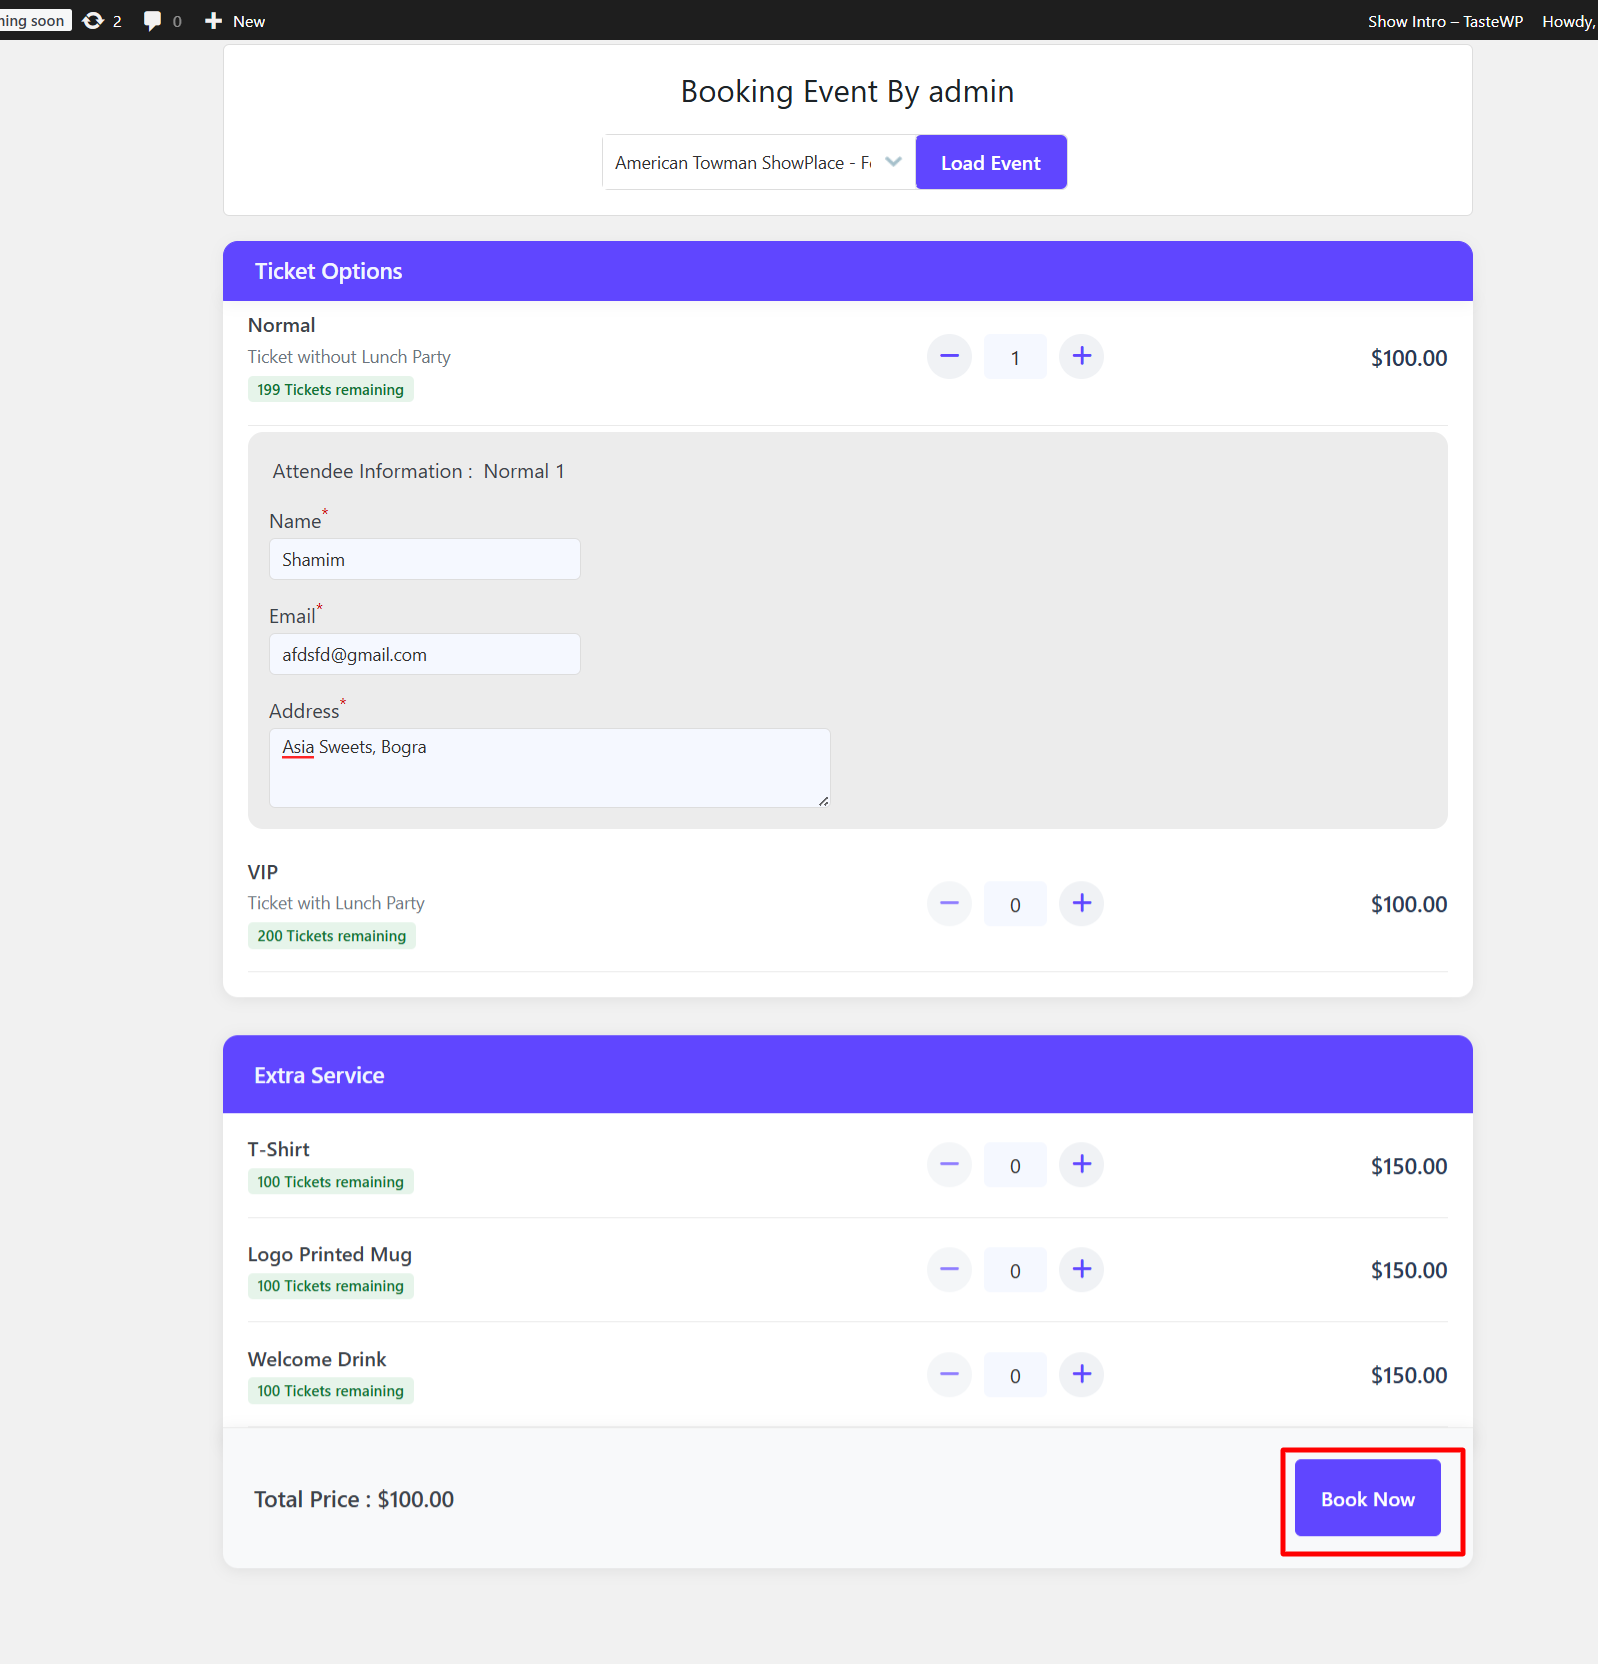
Task: Add one VIP ticket using plus icon
Action: tap(1081, 904)
